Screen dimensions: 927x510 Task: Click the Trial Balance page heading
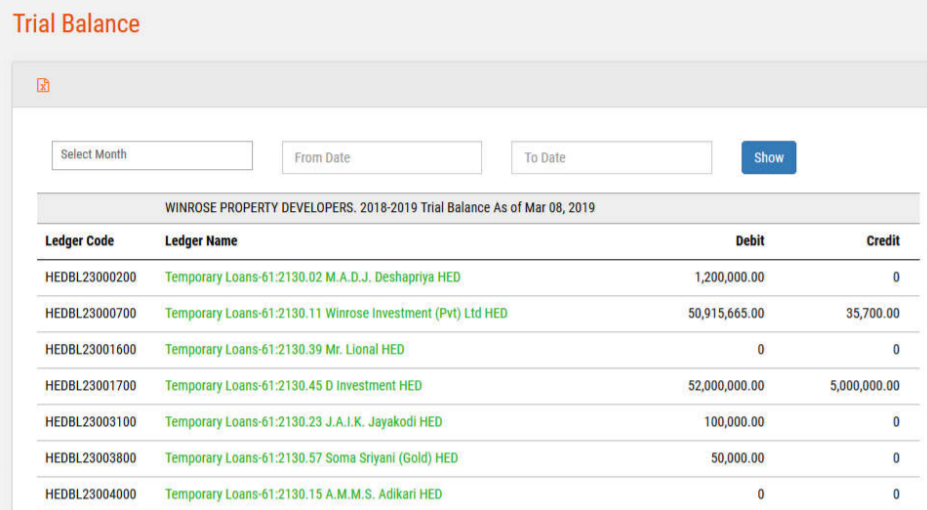76,23
